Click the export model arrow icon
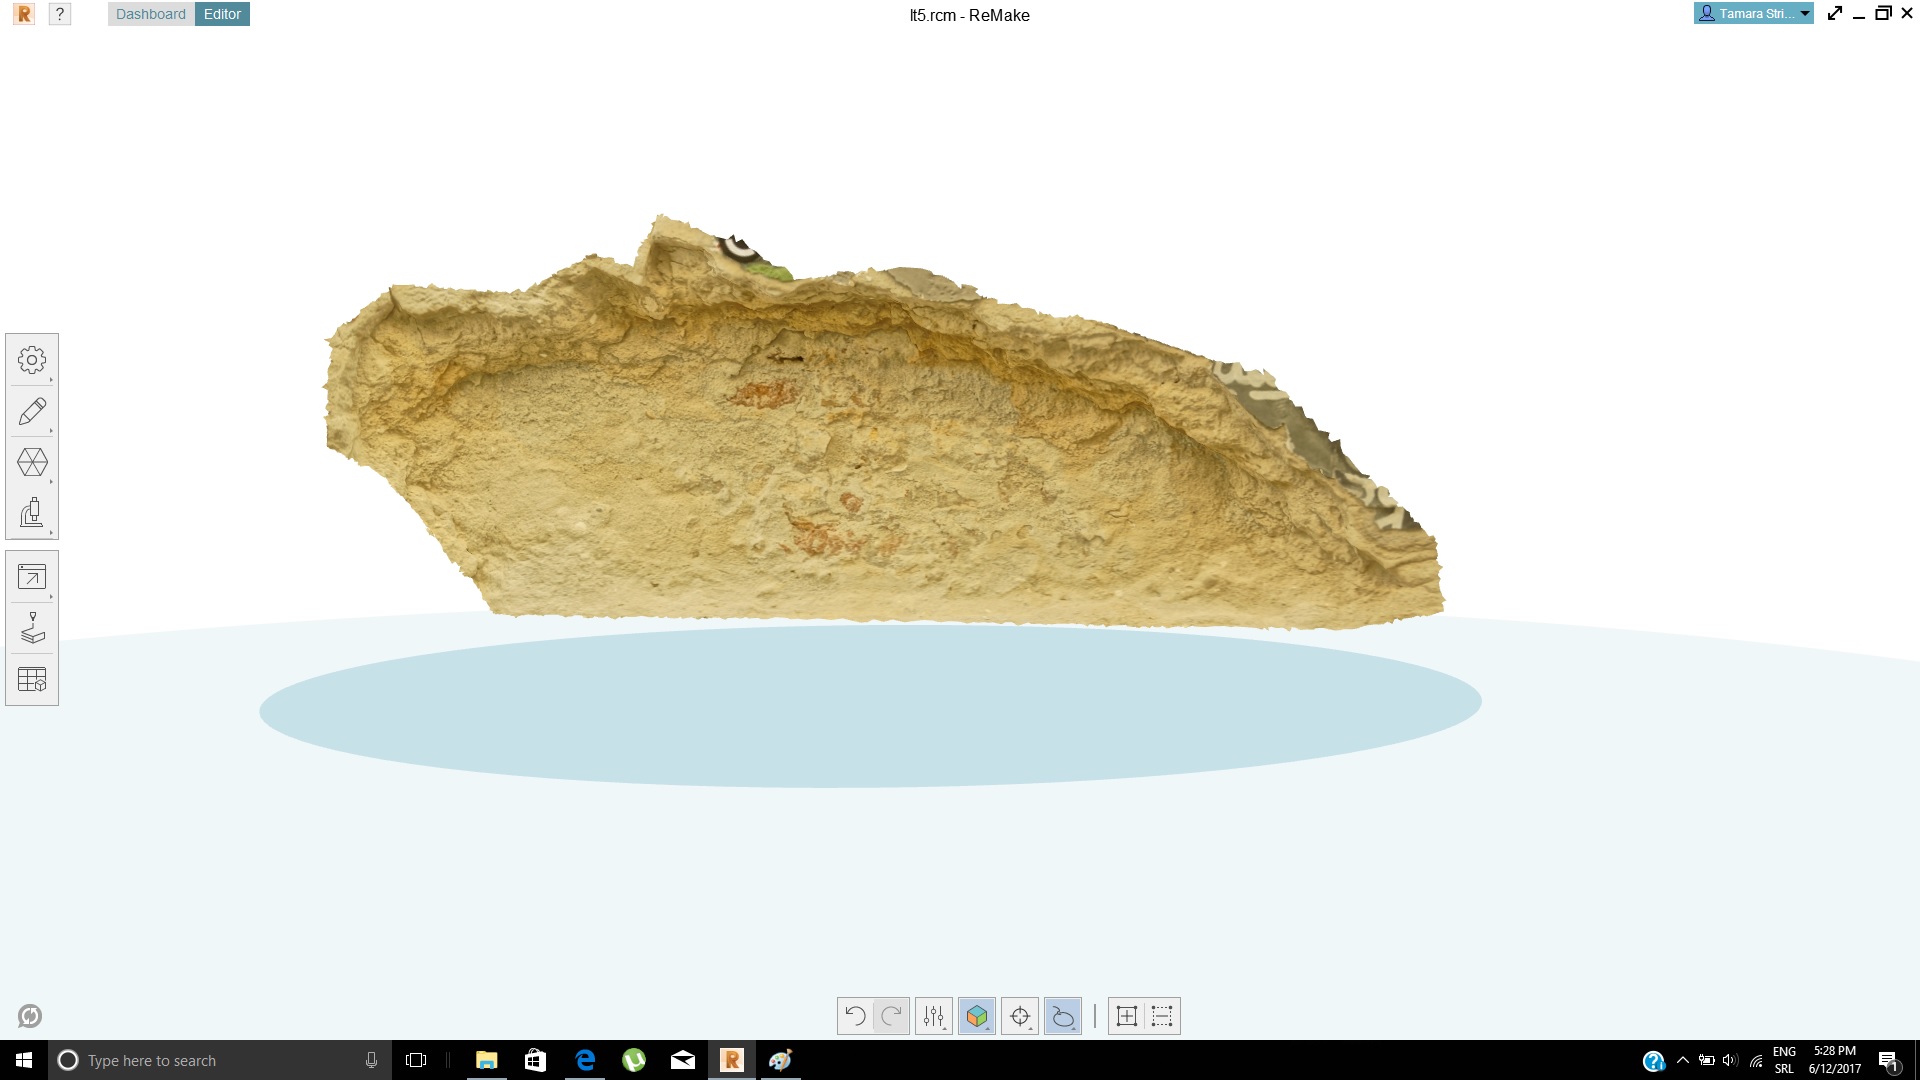 pos(32,577)
